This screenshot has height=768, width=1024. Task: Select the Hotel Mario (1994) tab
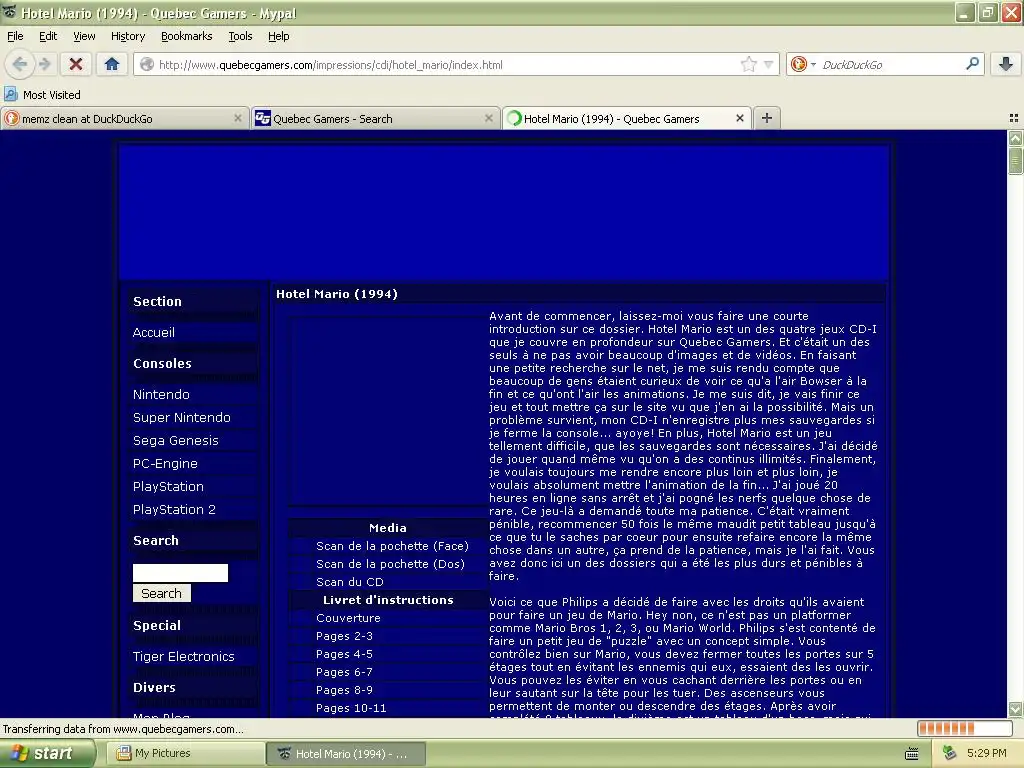(626, 118)
